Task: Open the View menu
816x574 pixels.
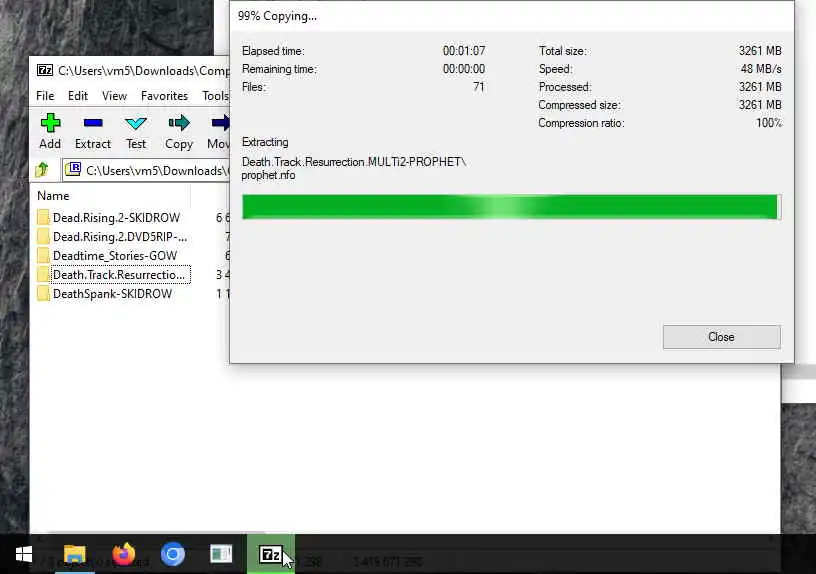Action: click(x=114, y=96)
